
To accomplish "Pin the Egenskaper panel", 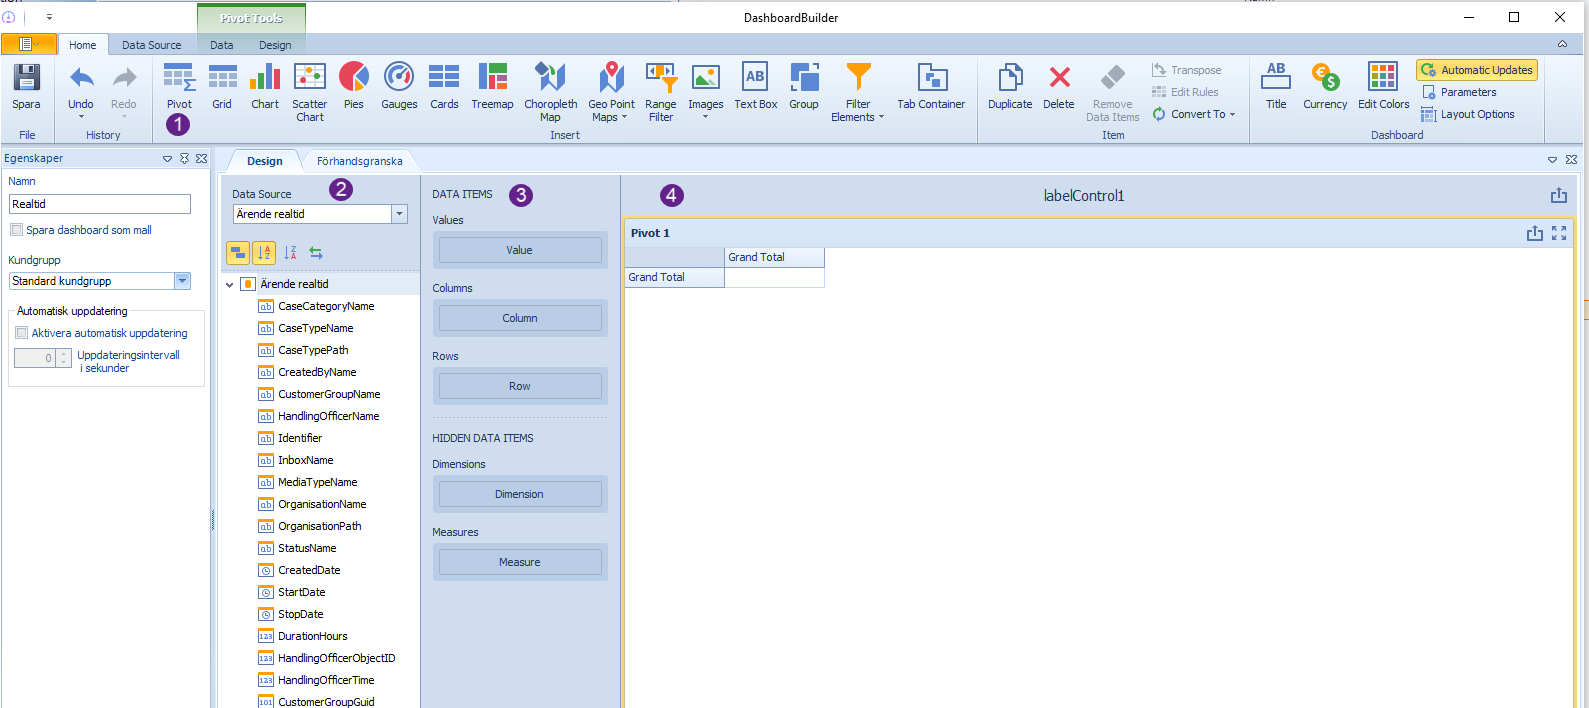I will point(184,158).
